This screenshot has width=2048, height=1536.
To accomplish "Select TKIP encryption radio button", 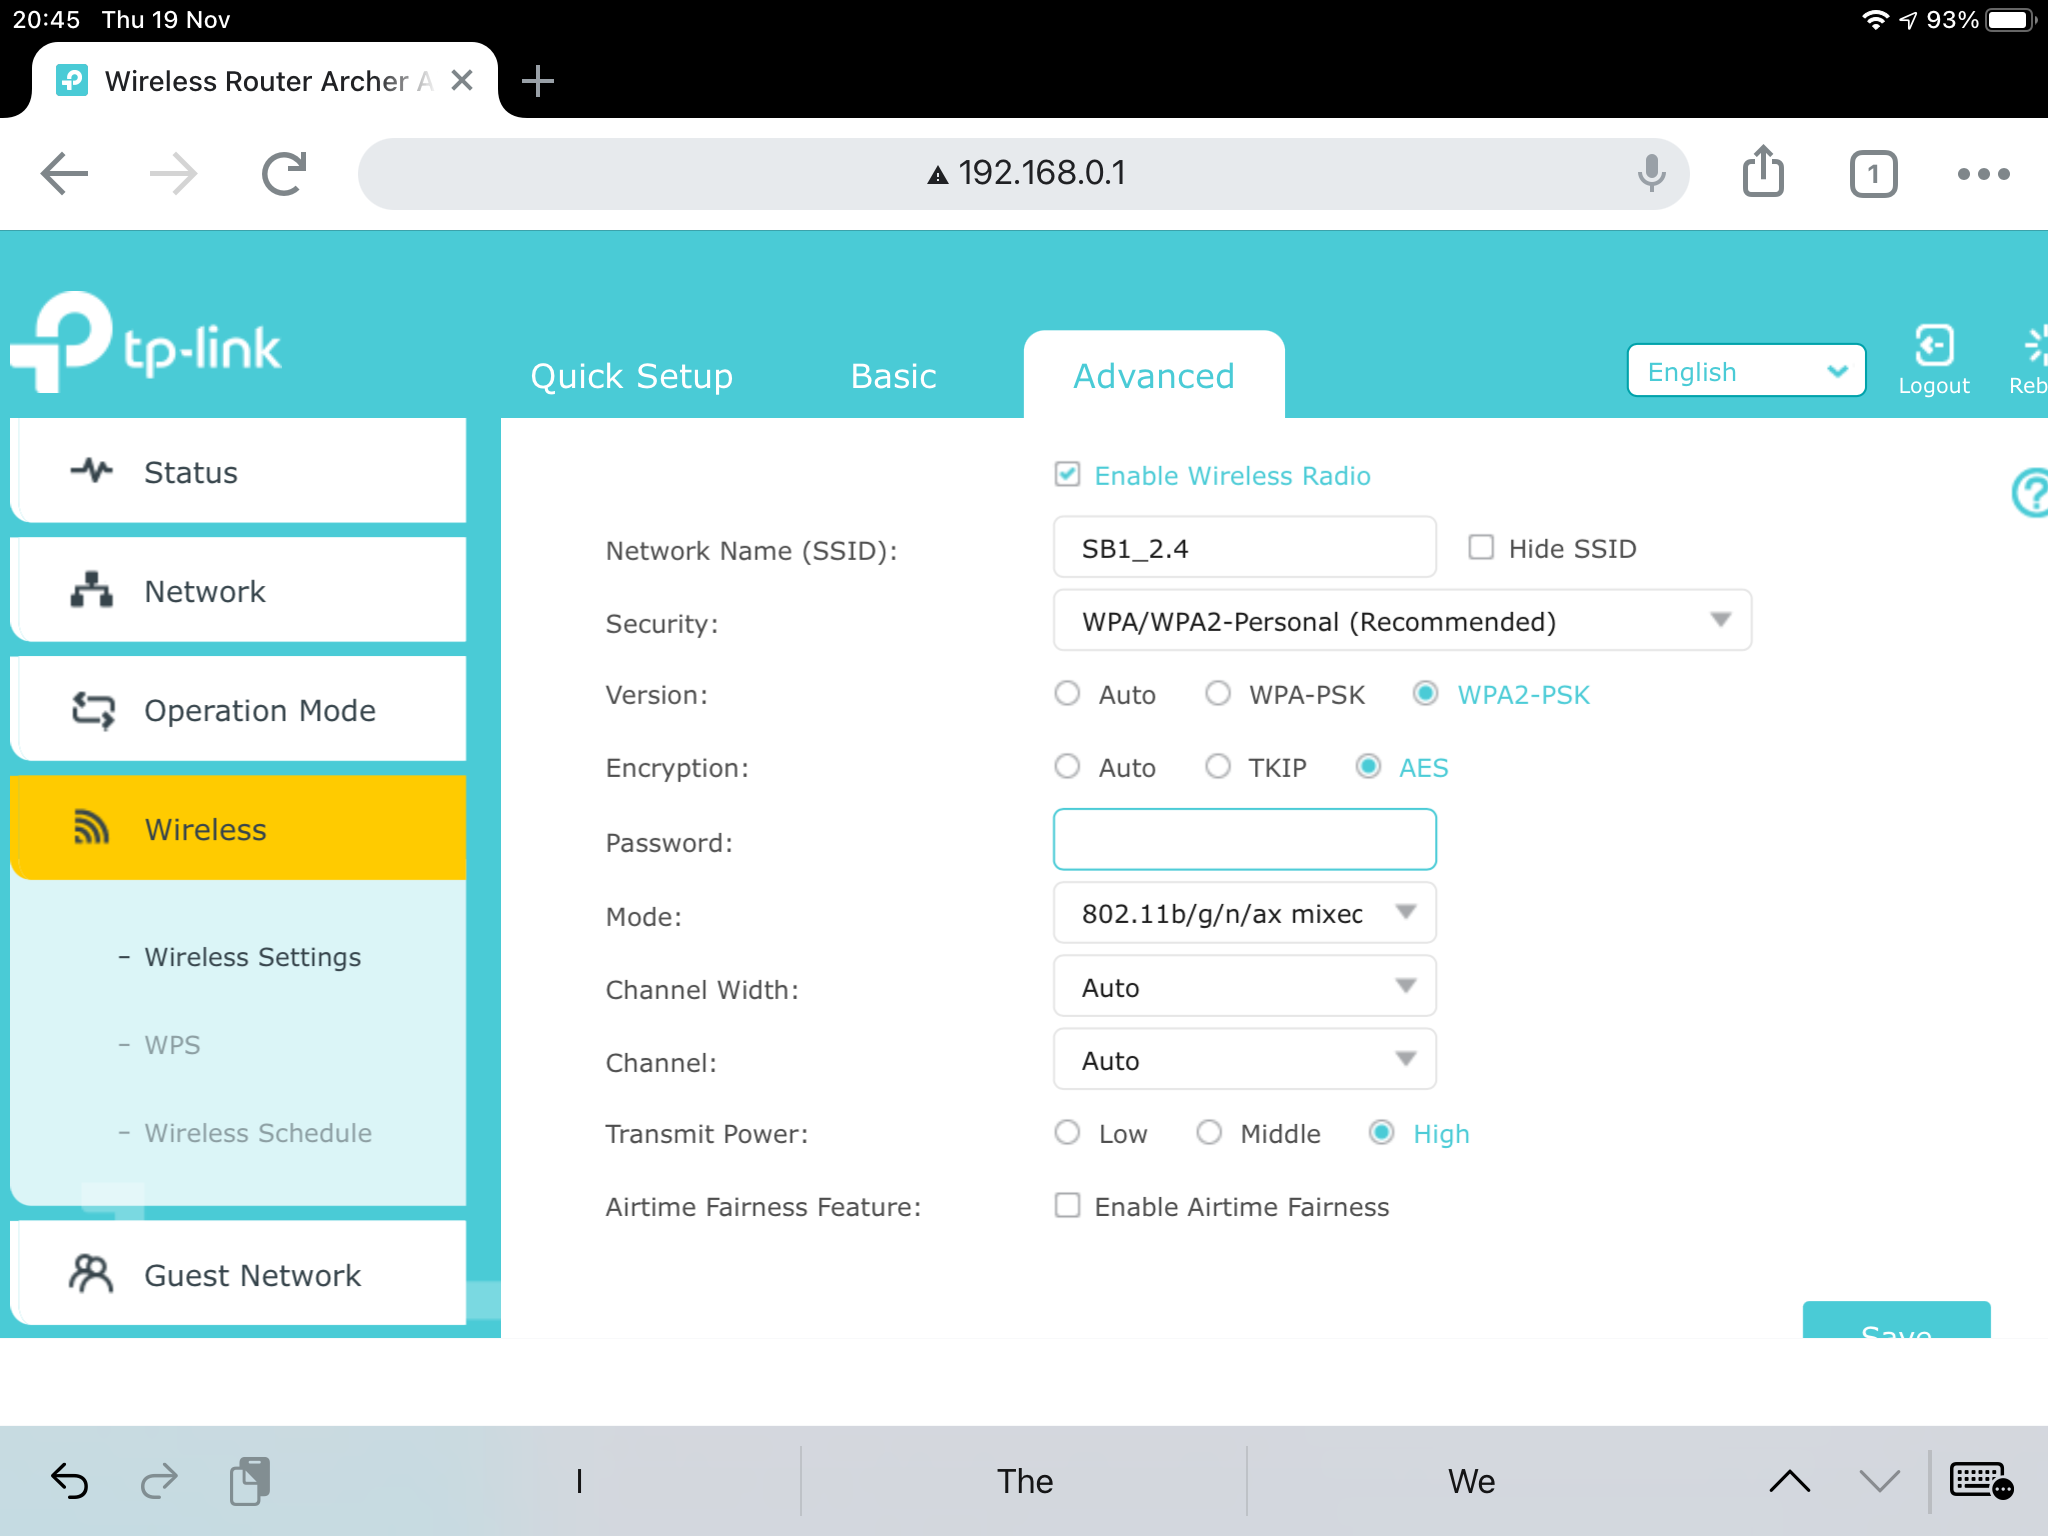I will (x=1217, y=767).
